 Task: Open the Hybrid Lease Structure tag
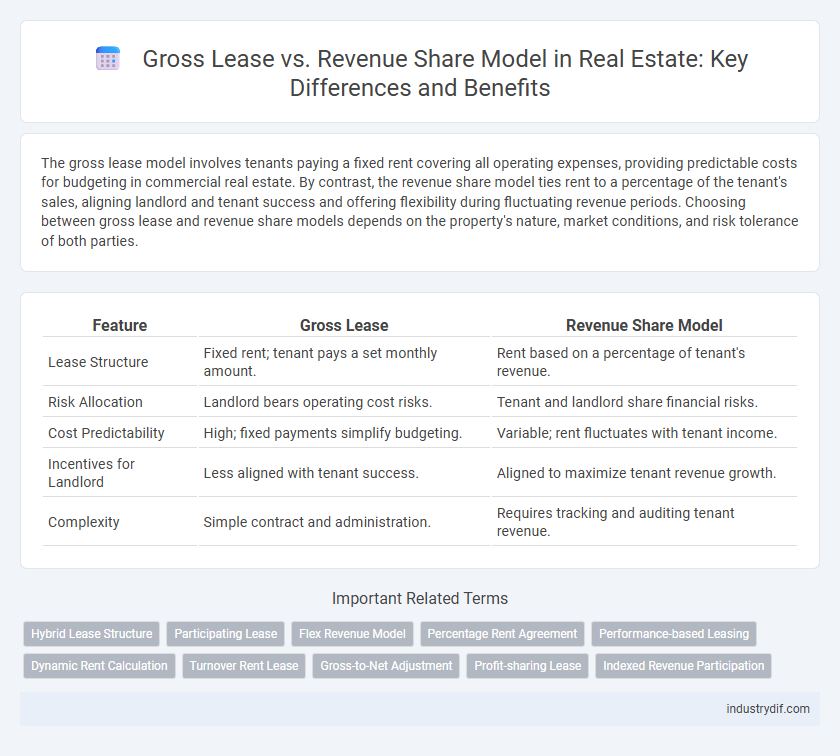click(x=92, y=634)
